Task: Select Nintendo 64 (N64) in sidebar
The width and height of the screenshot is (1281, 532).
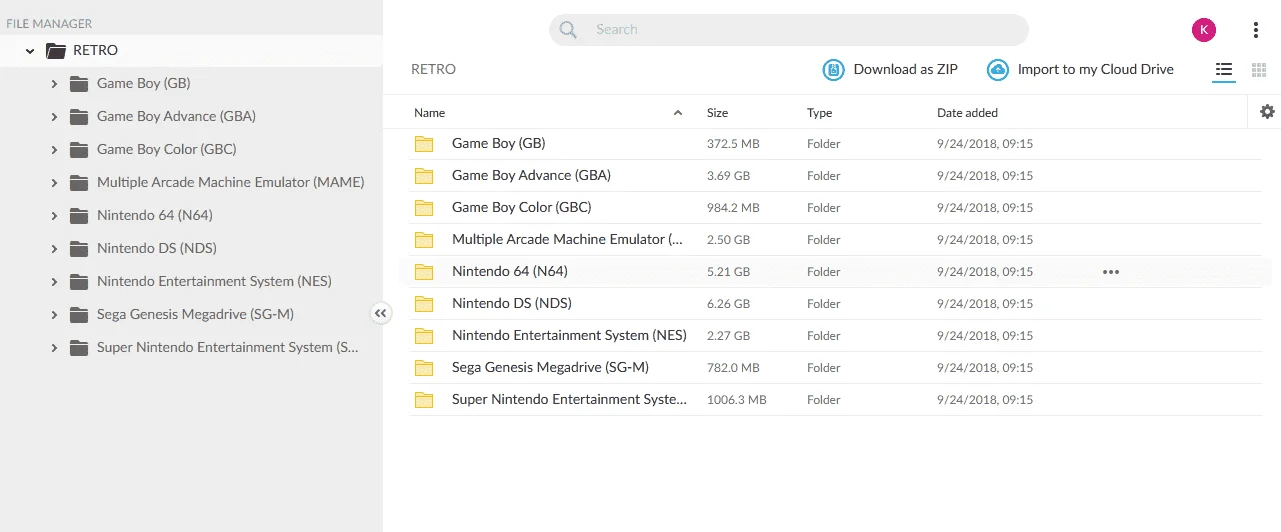Action: coord(154,215)
